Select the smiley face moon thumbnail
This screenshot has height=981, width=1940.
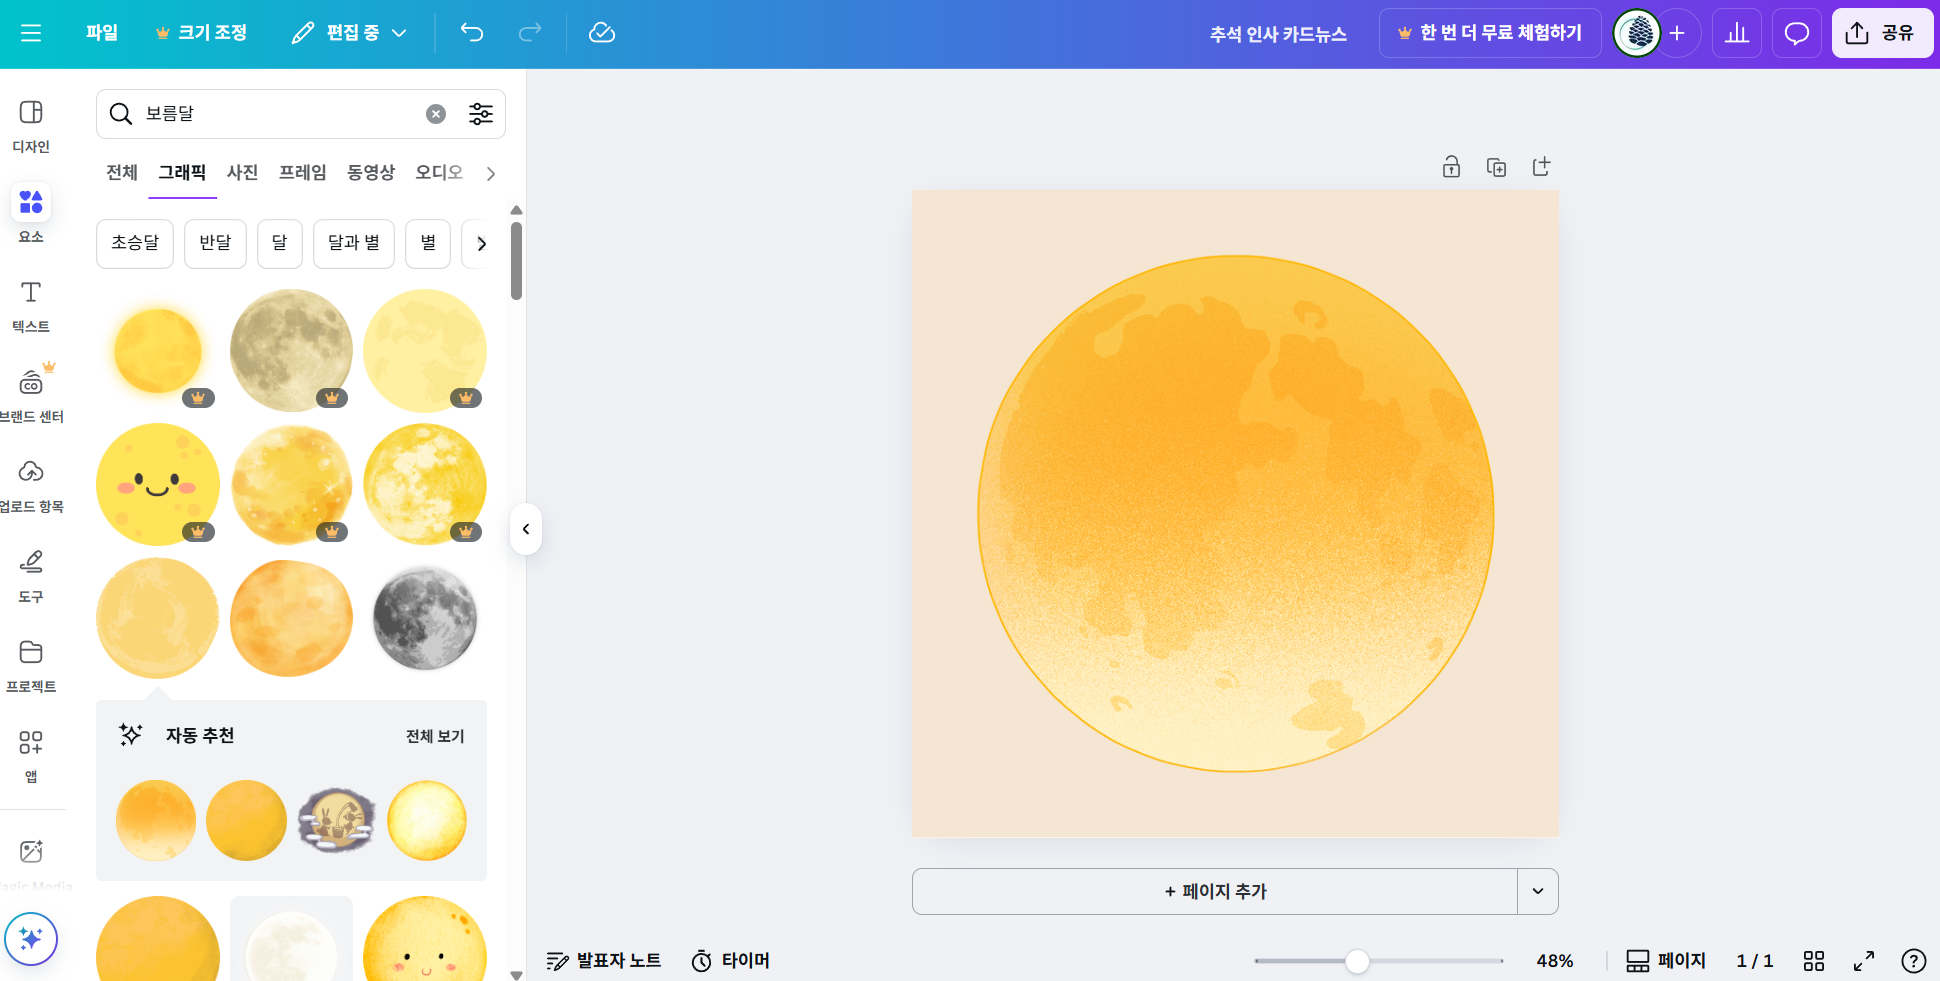coord(157,483)
